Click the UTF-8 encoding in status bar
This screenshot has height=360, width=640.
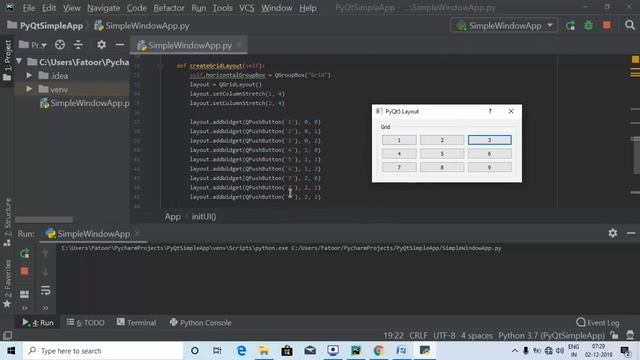pyautogui.click(x=444, y=336)
